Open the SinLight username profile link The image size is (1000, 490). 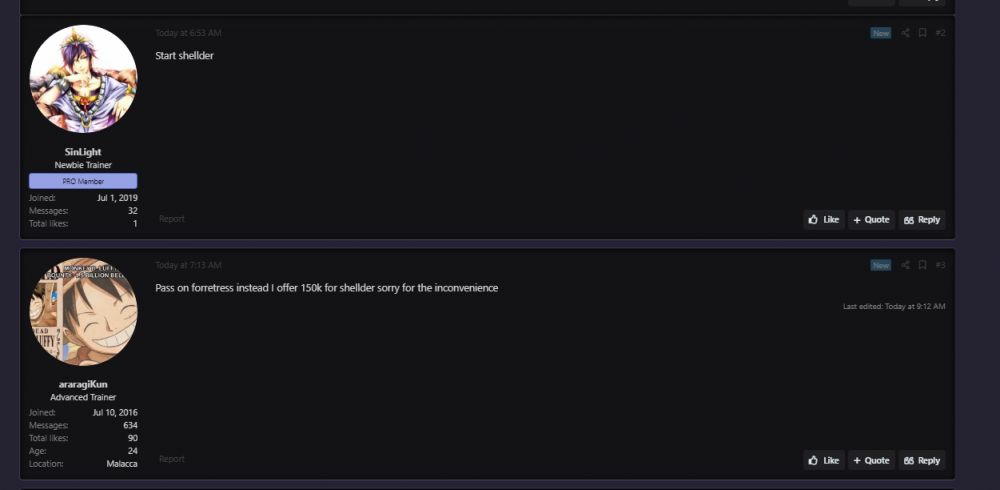pyautogui.click(x=83, y=152)
